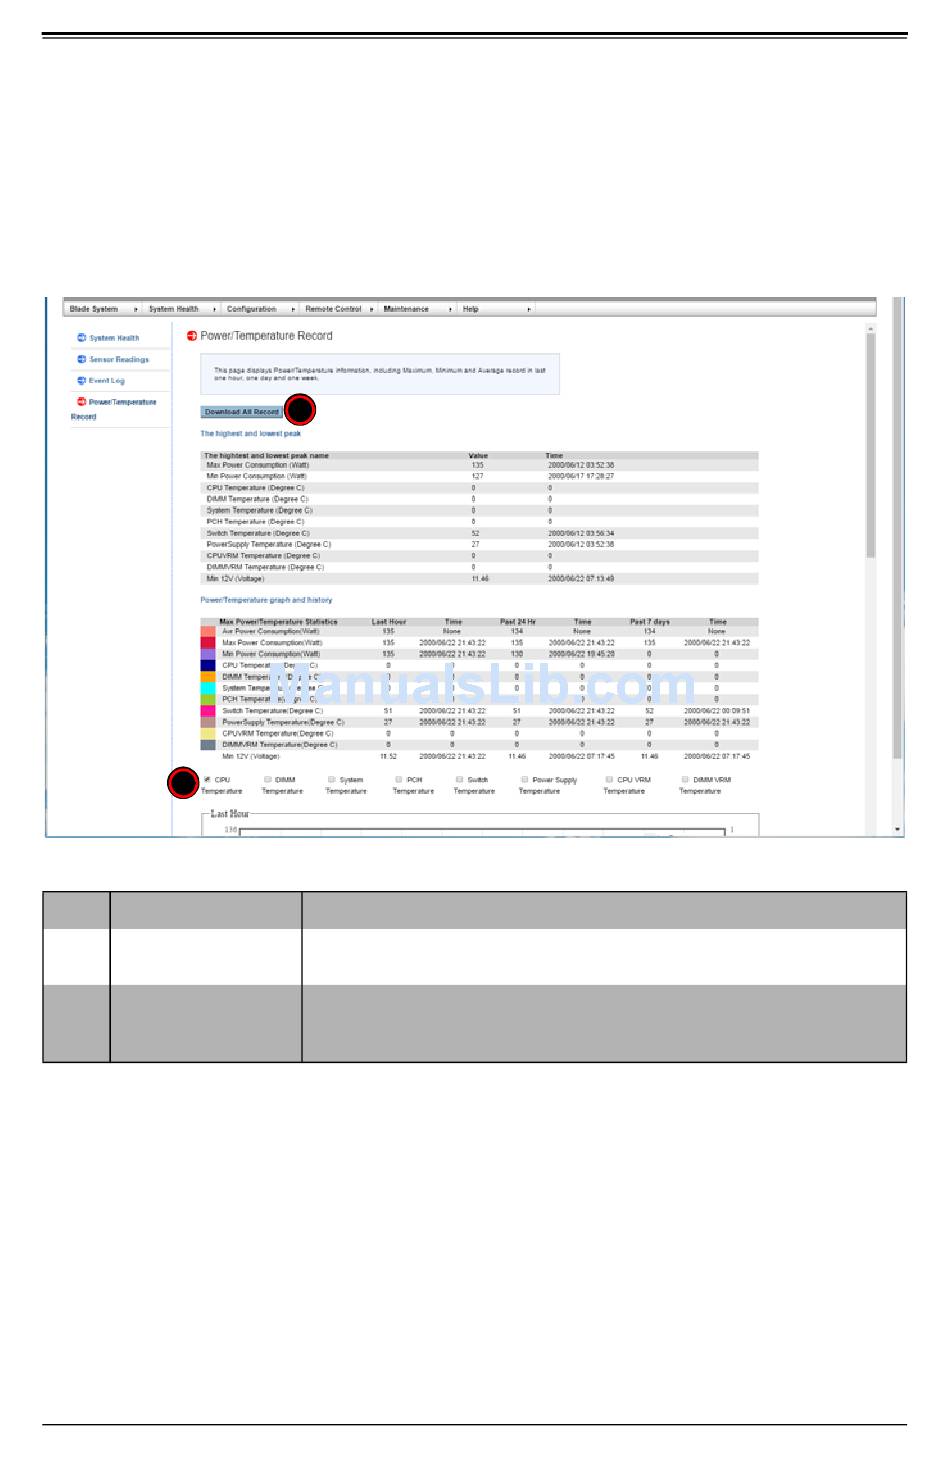Enable the CPU VRM Temperature checkbox
Screen dimensions: 950x1477
(608, 779)
